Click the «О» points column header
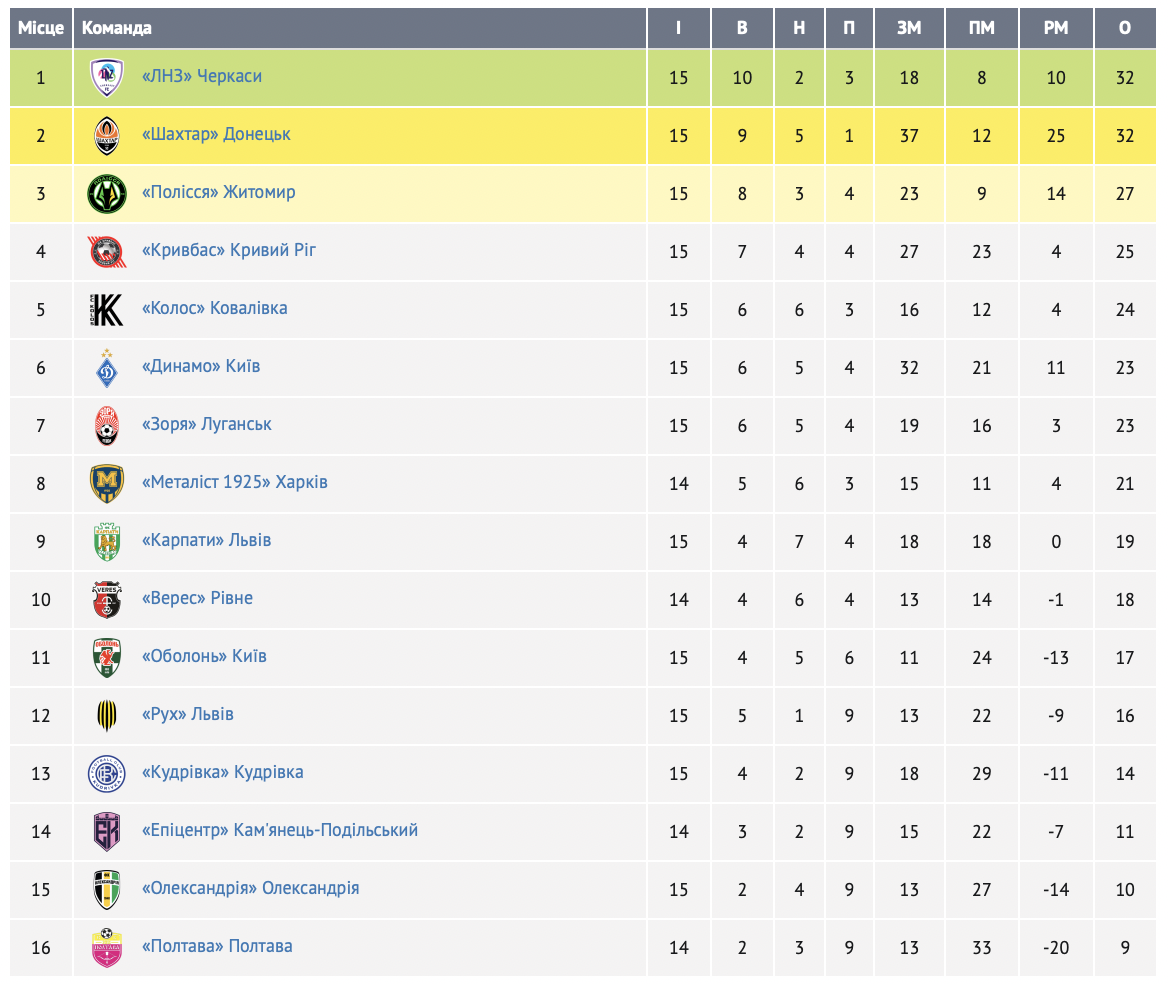Image resolution: width=1168 pixels, height=984 pixels. (x=1125, y=28)
